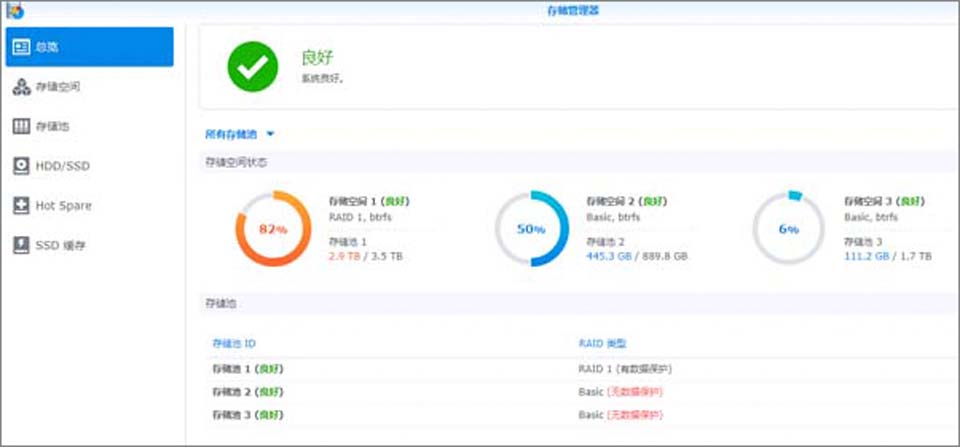
Task: Click the HDD/SSD drive icon
Action: (x=21, y=166)
